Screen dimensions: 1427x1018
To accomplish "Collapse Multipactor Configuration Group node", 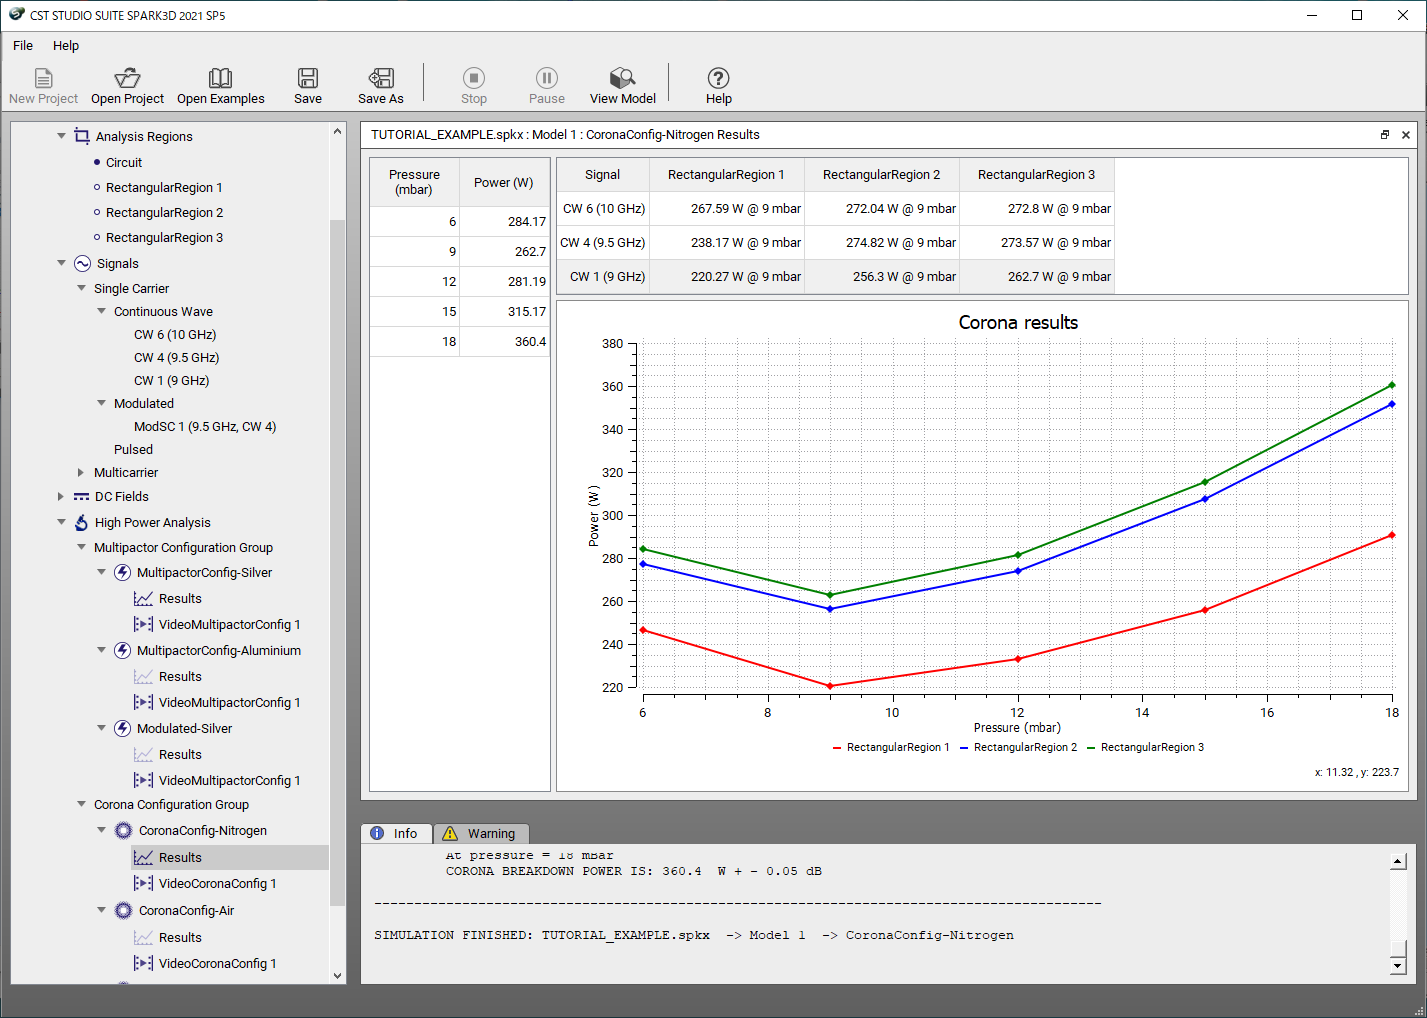I will click(x=81, y=547).
